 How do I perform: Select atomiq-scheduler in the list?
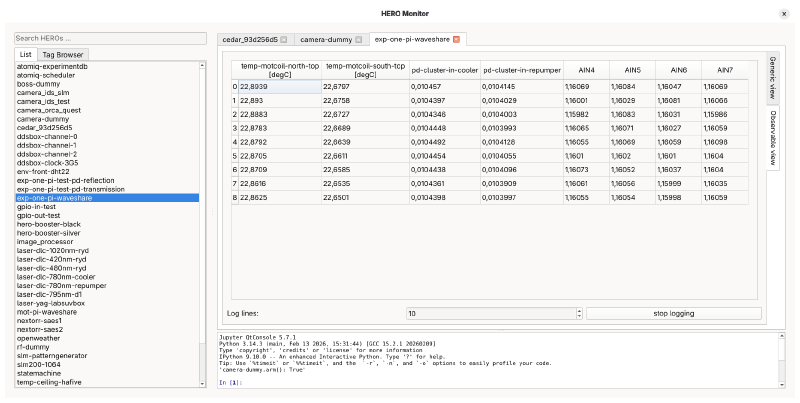tap(107, 75)
